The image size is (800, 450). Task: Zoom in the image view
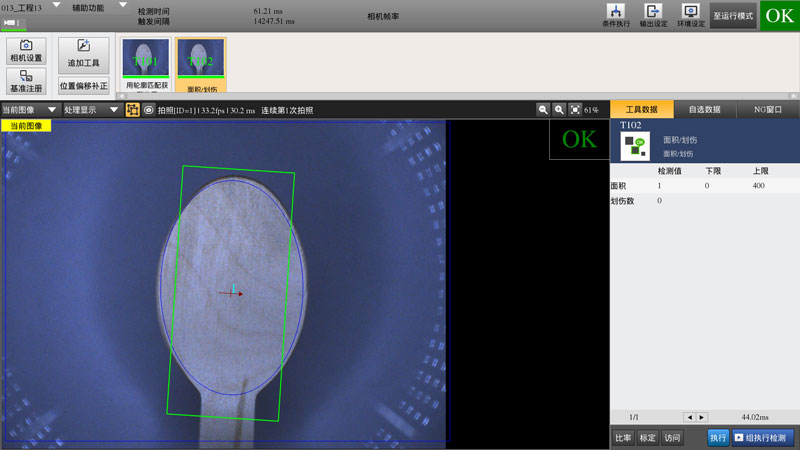560,110
